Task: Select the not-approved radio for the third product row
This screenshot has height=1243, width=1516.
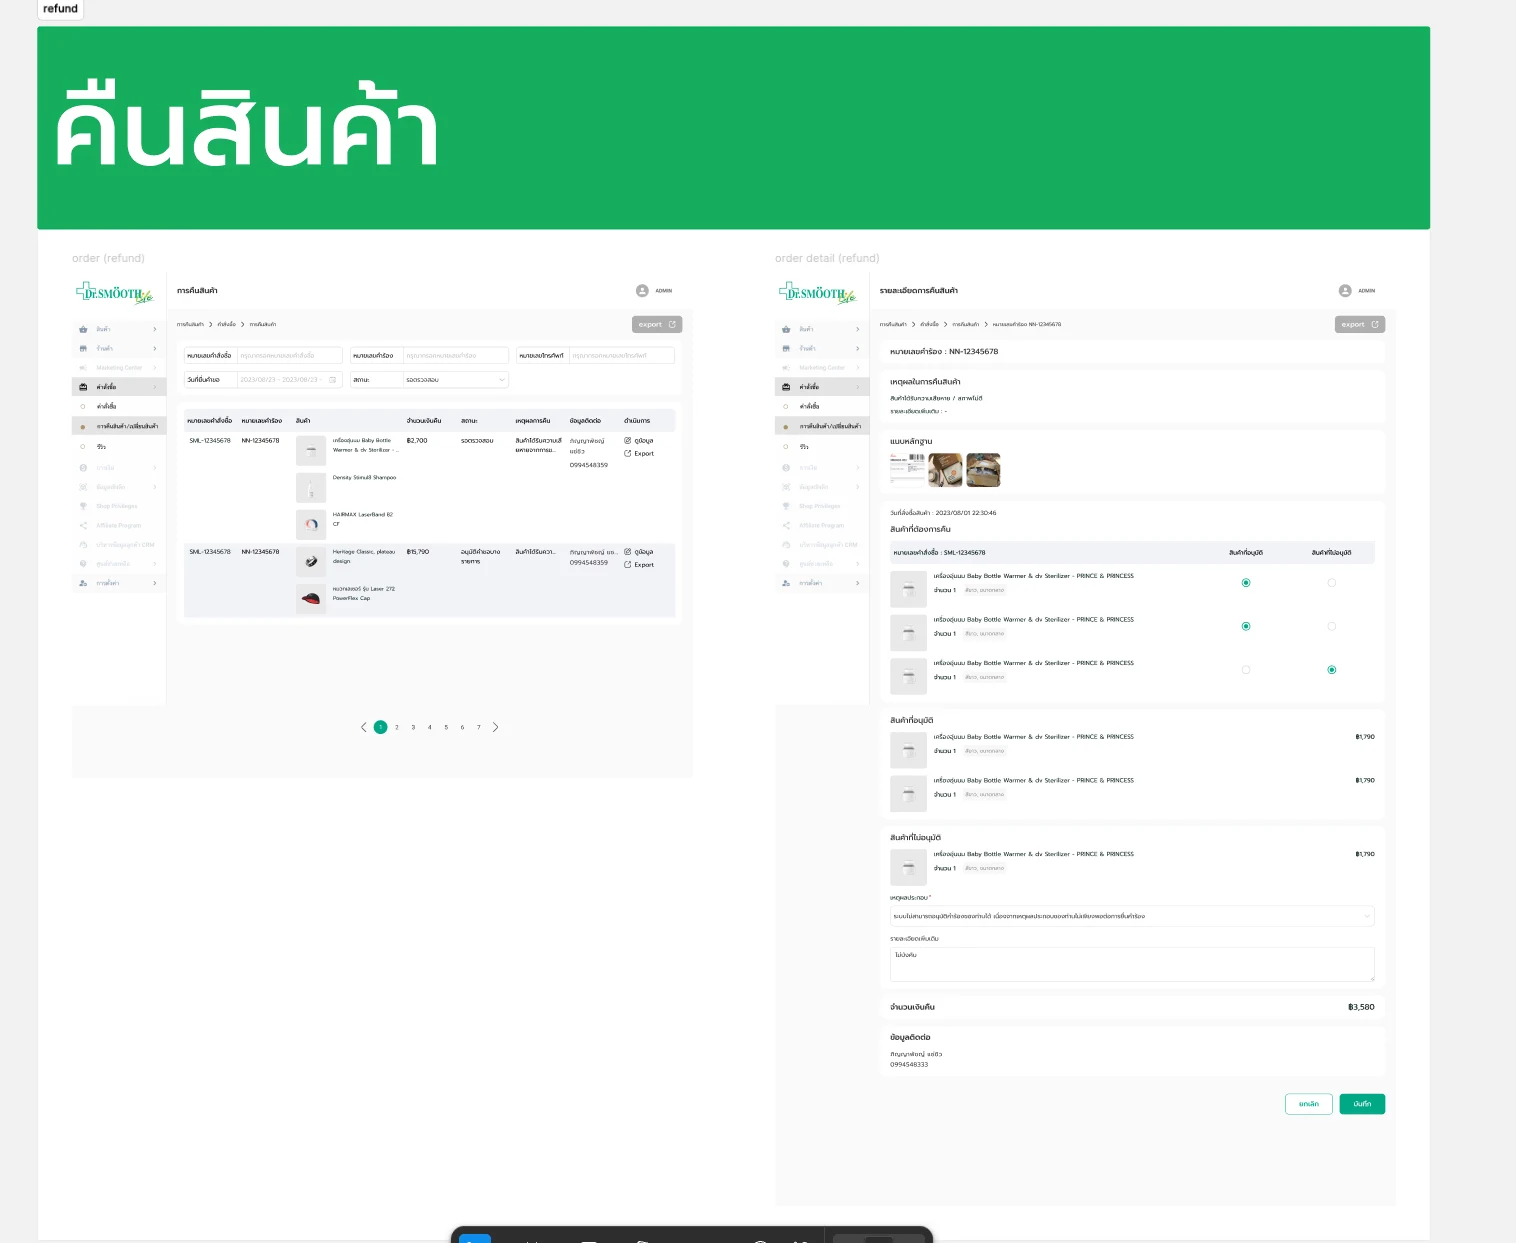Action: (x=1332, y=670)
